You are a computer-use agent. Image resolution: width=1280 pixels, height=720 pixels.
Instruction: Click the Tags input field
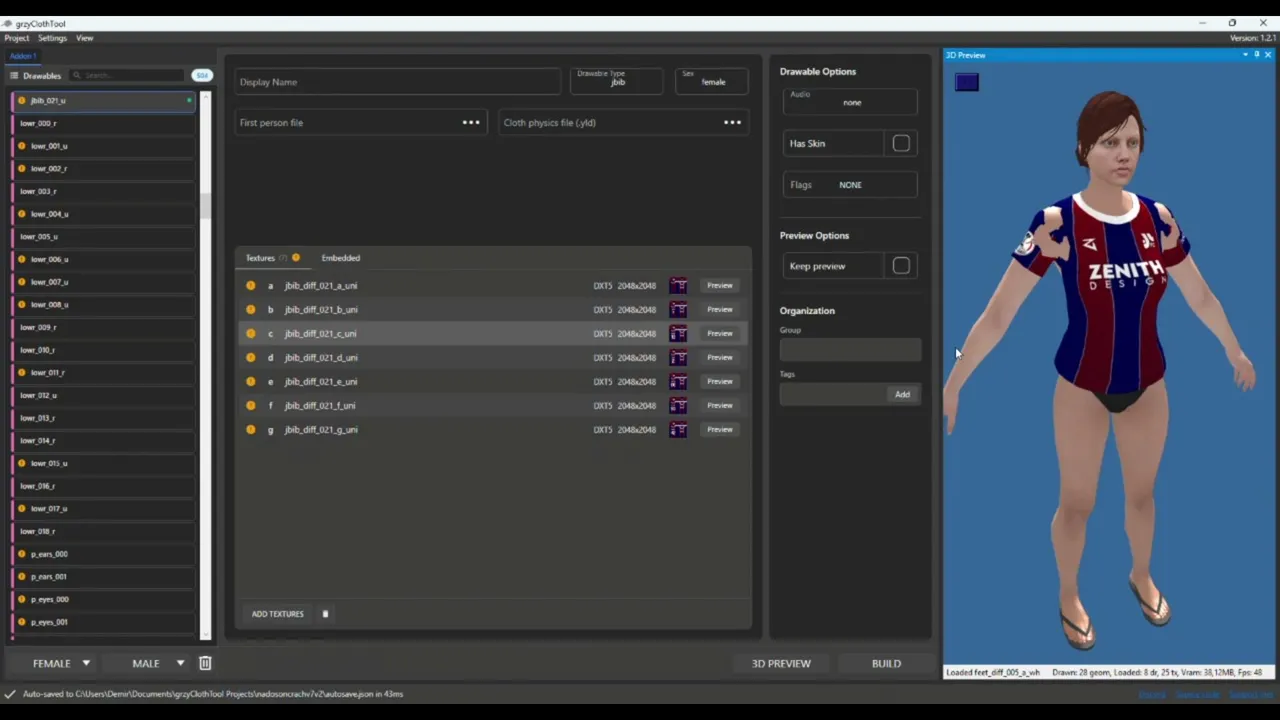pyautogui.click(x=832, y=395)
